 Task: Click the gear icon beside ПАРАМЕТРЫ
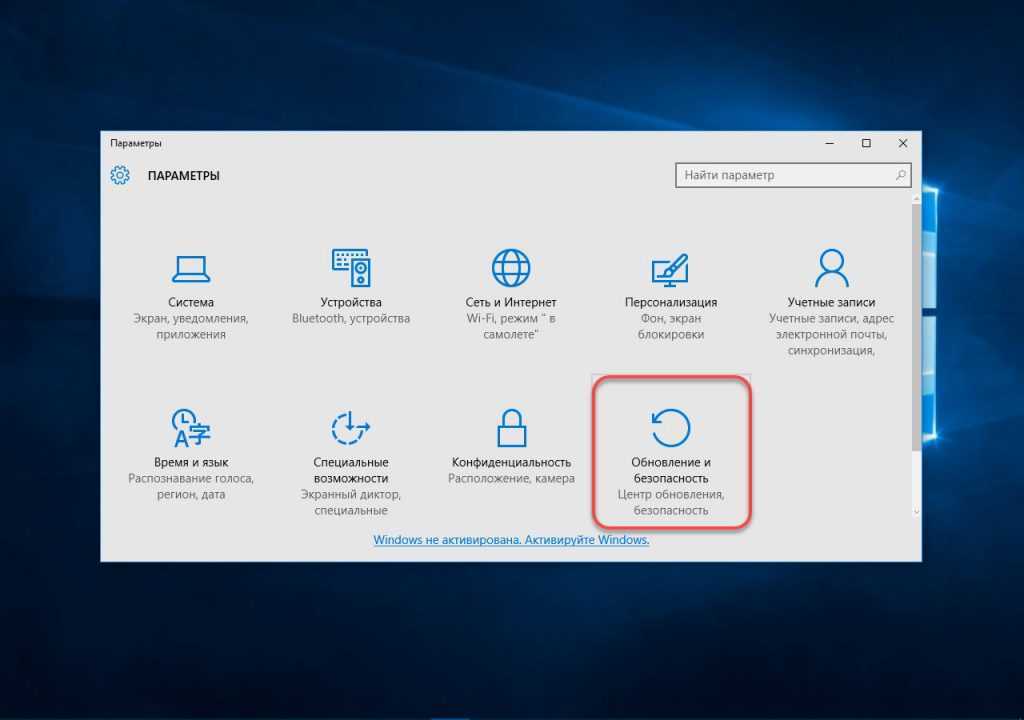tap(120, 176)
